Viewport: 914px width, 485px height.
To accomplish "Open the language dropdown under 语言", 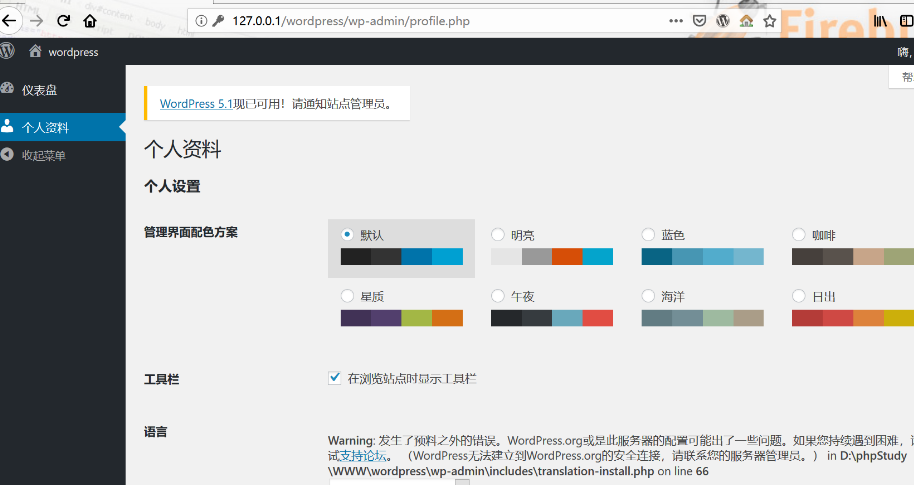I will point(399,482).
